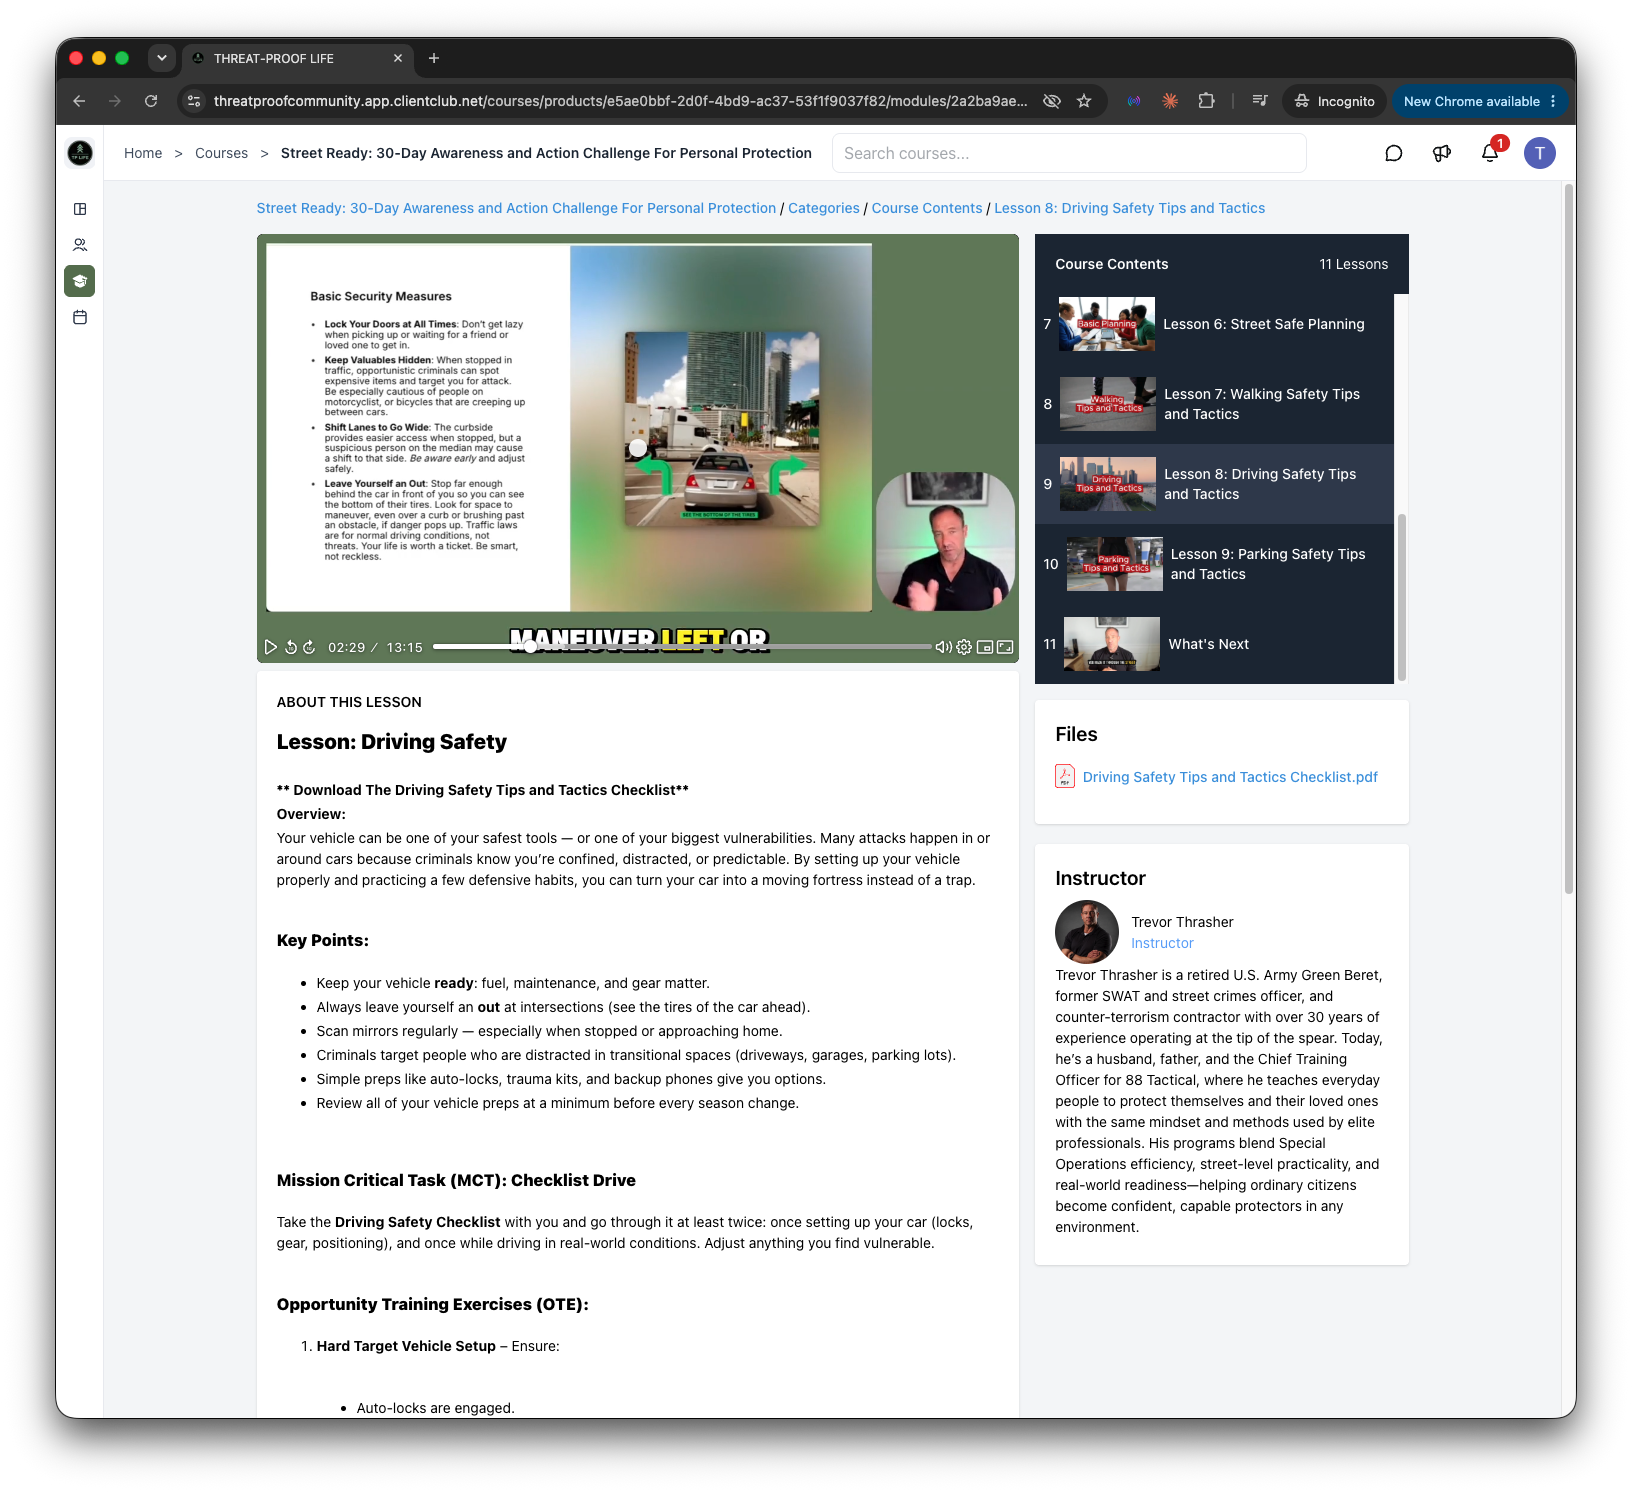Open the user profile avatar T

1540,153
